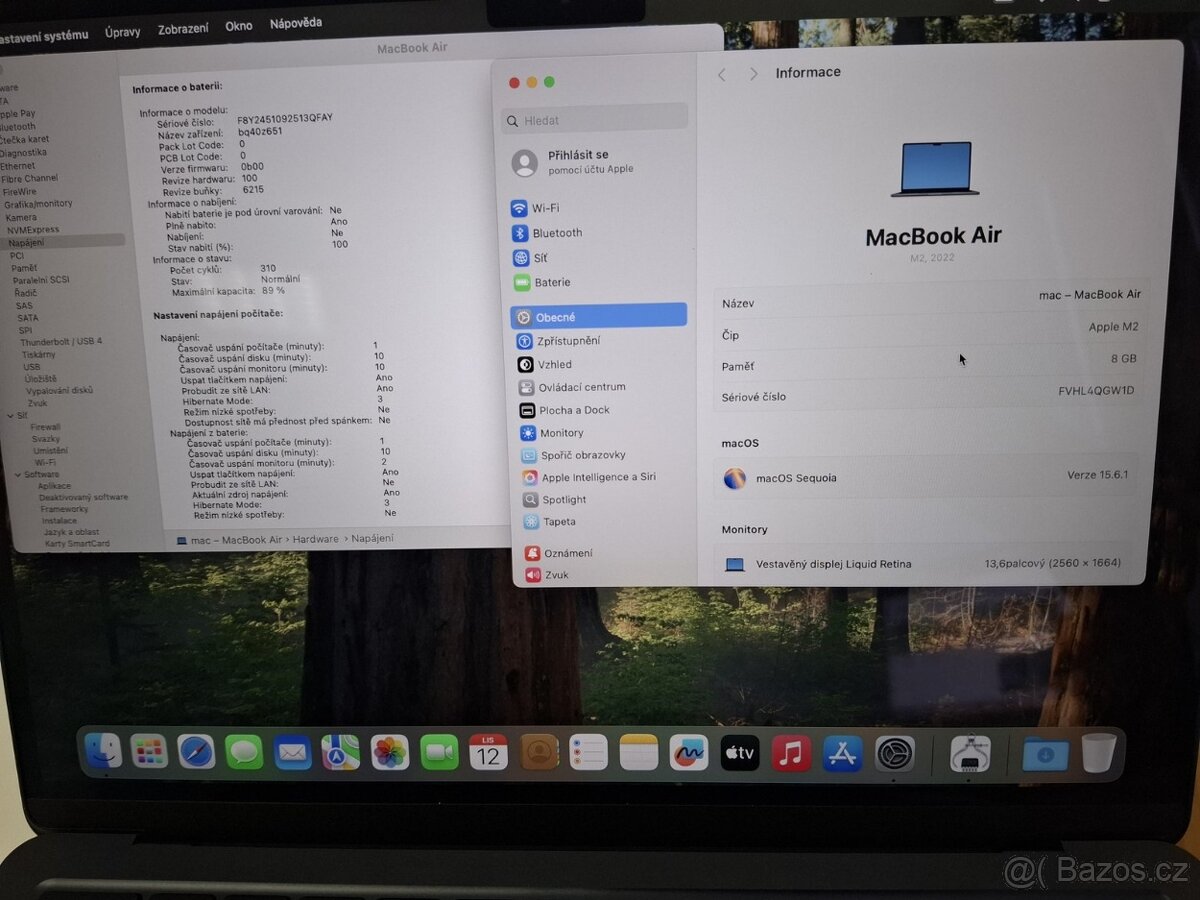
Task: Open Music from the Dock
Action: (x=793, y=752)
